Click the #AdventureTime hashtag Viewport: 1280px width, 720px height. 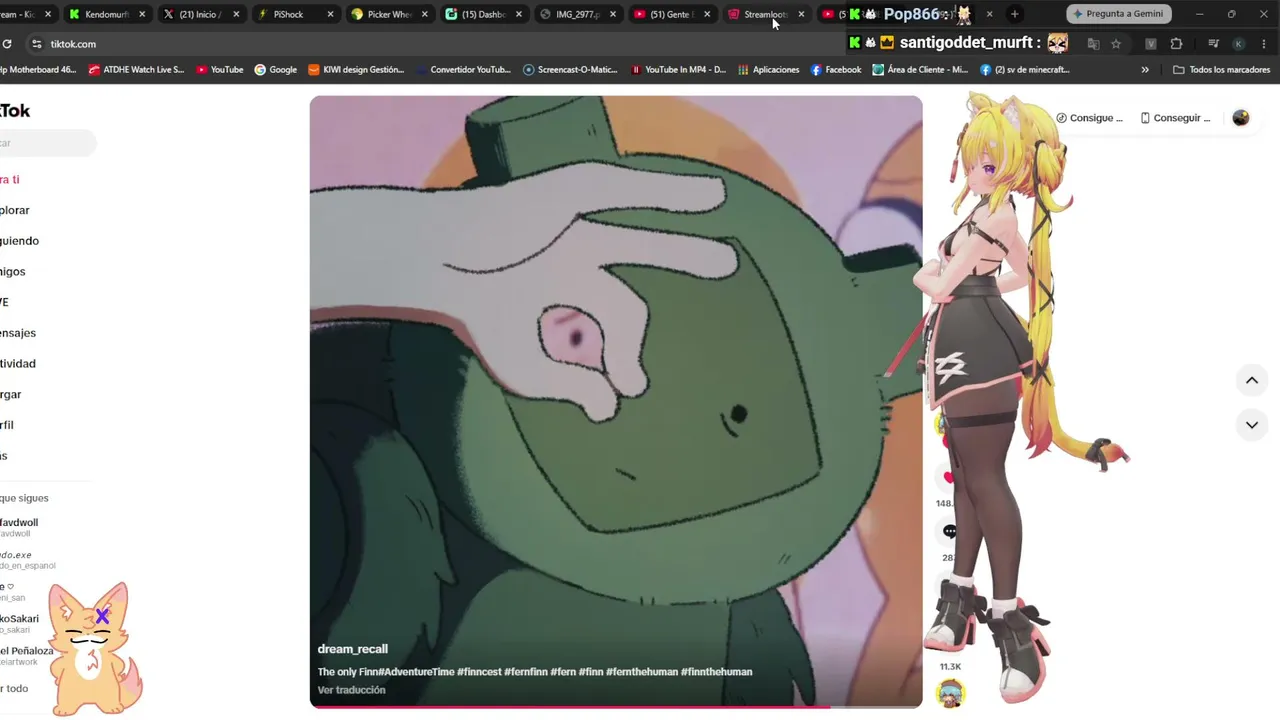(x=416, y=672)
